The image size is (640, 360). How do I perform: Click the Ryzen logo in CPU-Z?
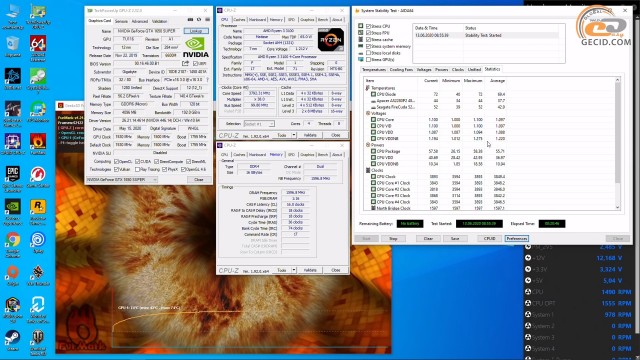(331, 40)
